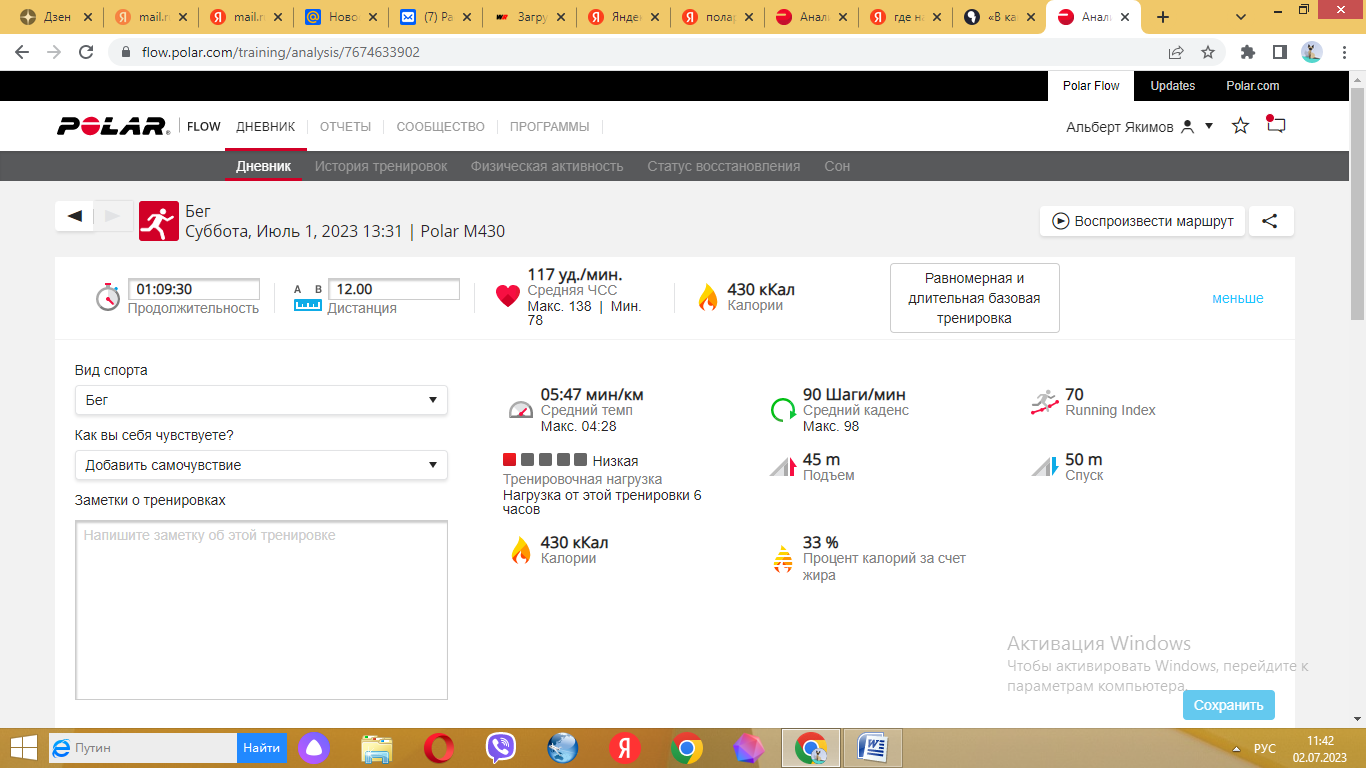Go to previous training with left arrow
1366x768 pixels.
pos(74,216)
